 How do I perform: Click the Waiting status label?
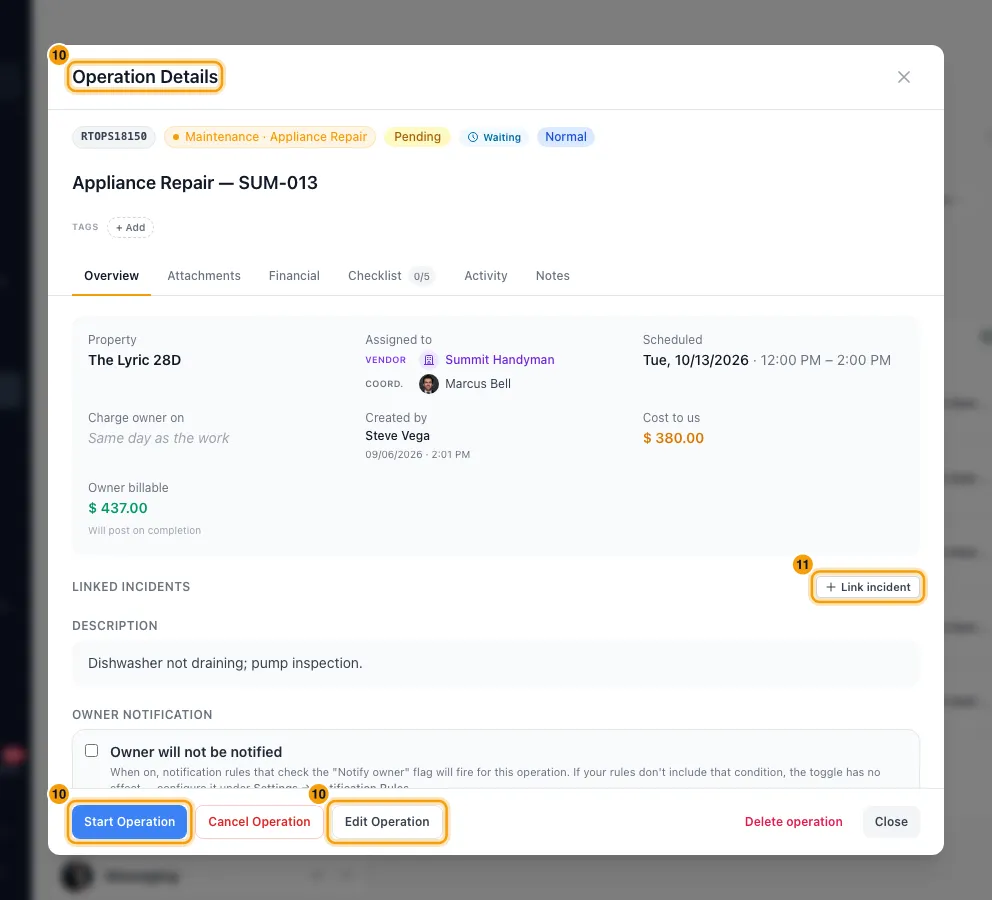pyautogui.click(x=502, y=137)
